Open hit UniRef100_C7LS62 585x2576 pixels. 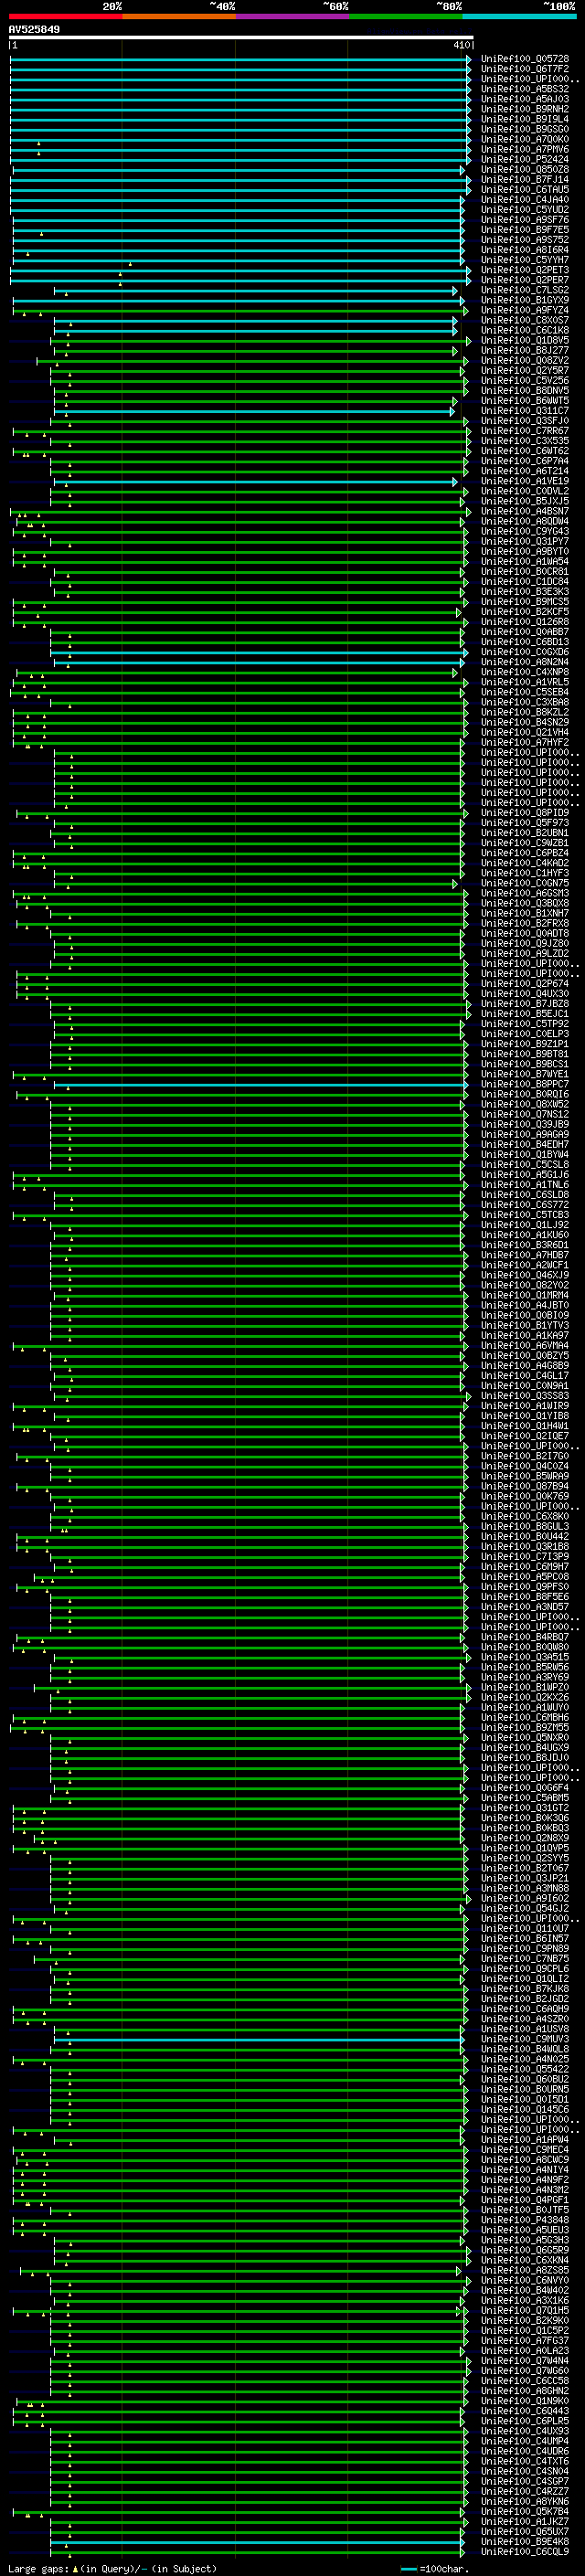[524, 290]
